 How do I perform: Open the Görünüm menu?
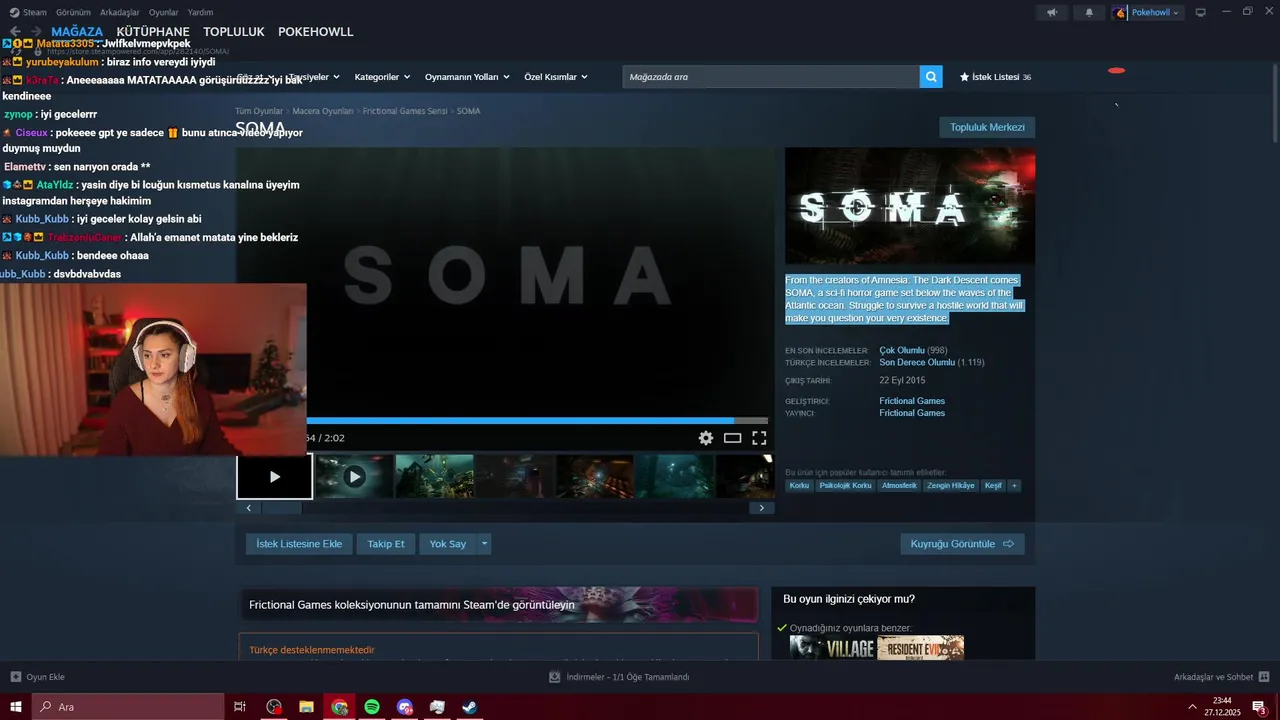[73, 12]
